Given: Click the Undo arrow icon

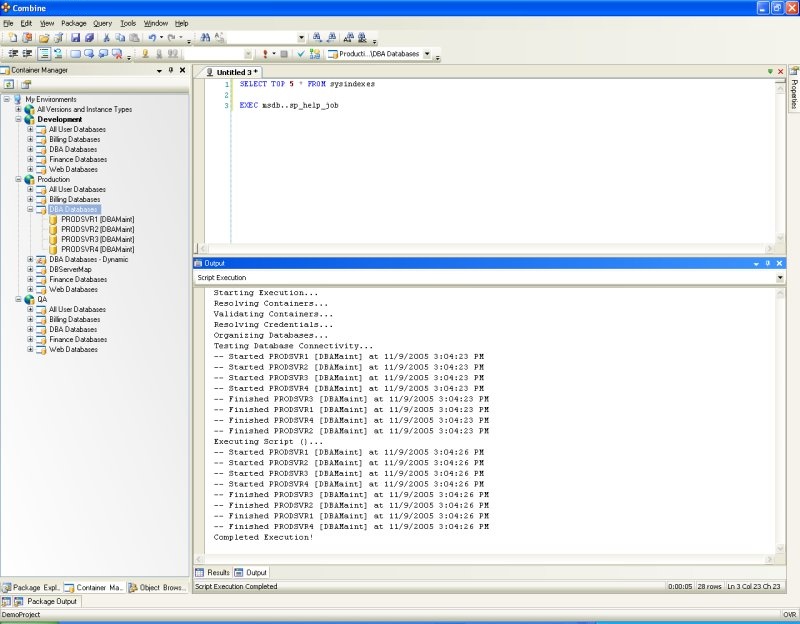Looking at the screenshot, I should (153, 38).
